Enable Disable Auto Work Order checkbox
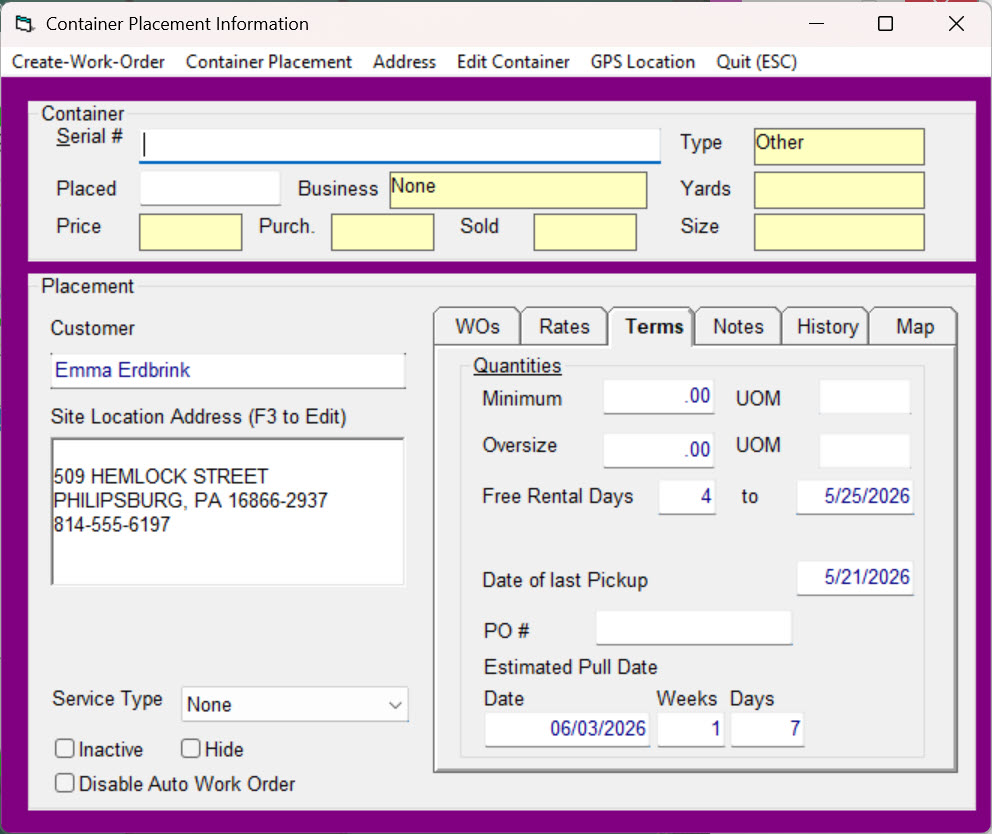This screenshot has width=992, height=834. pos(65,783)
